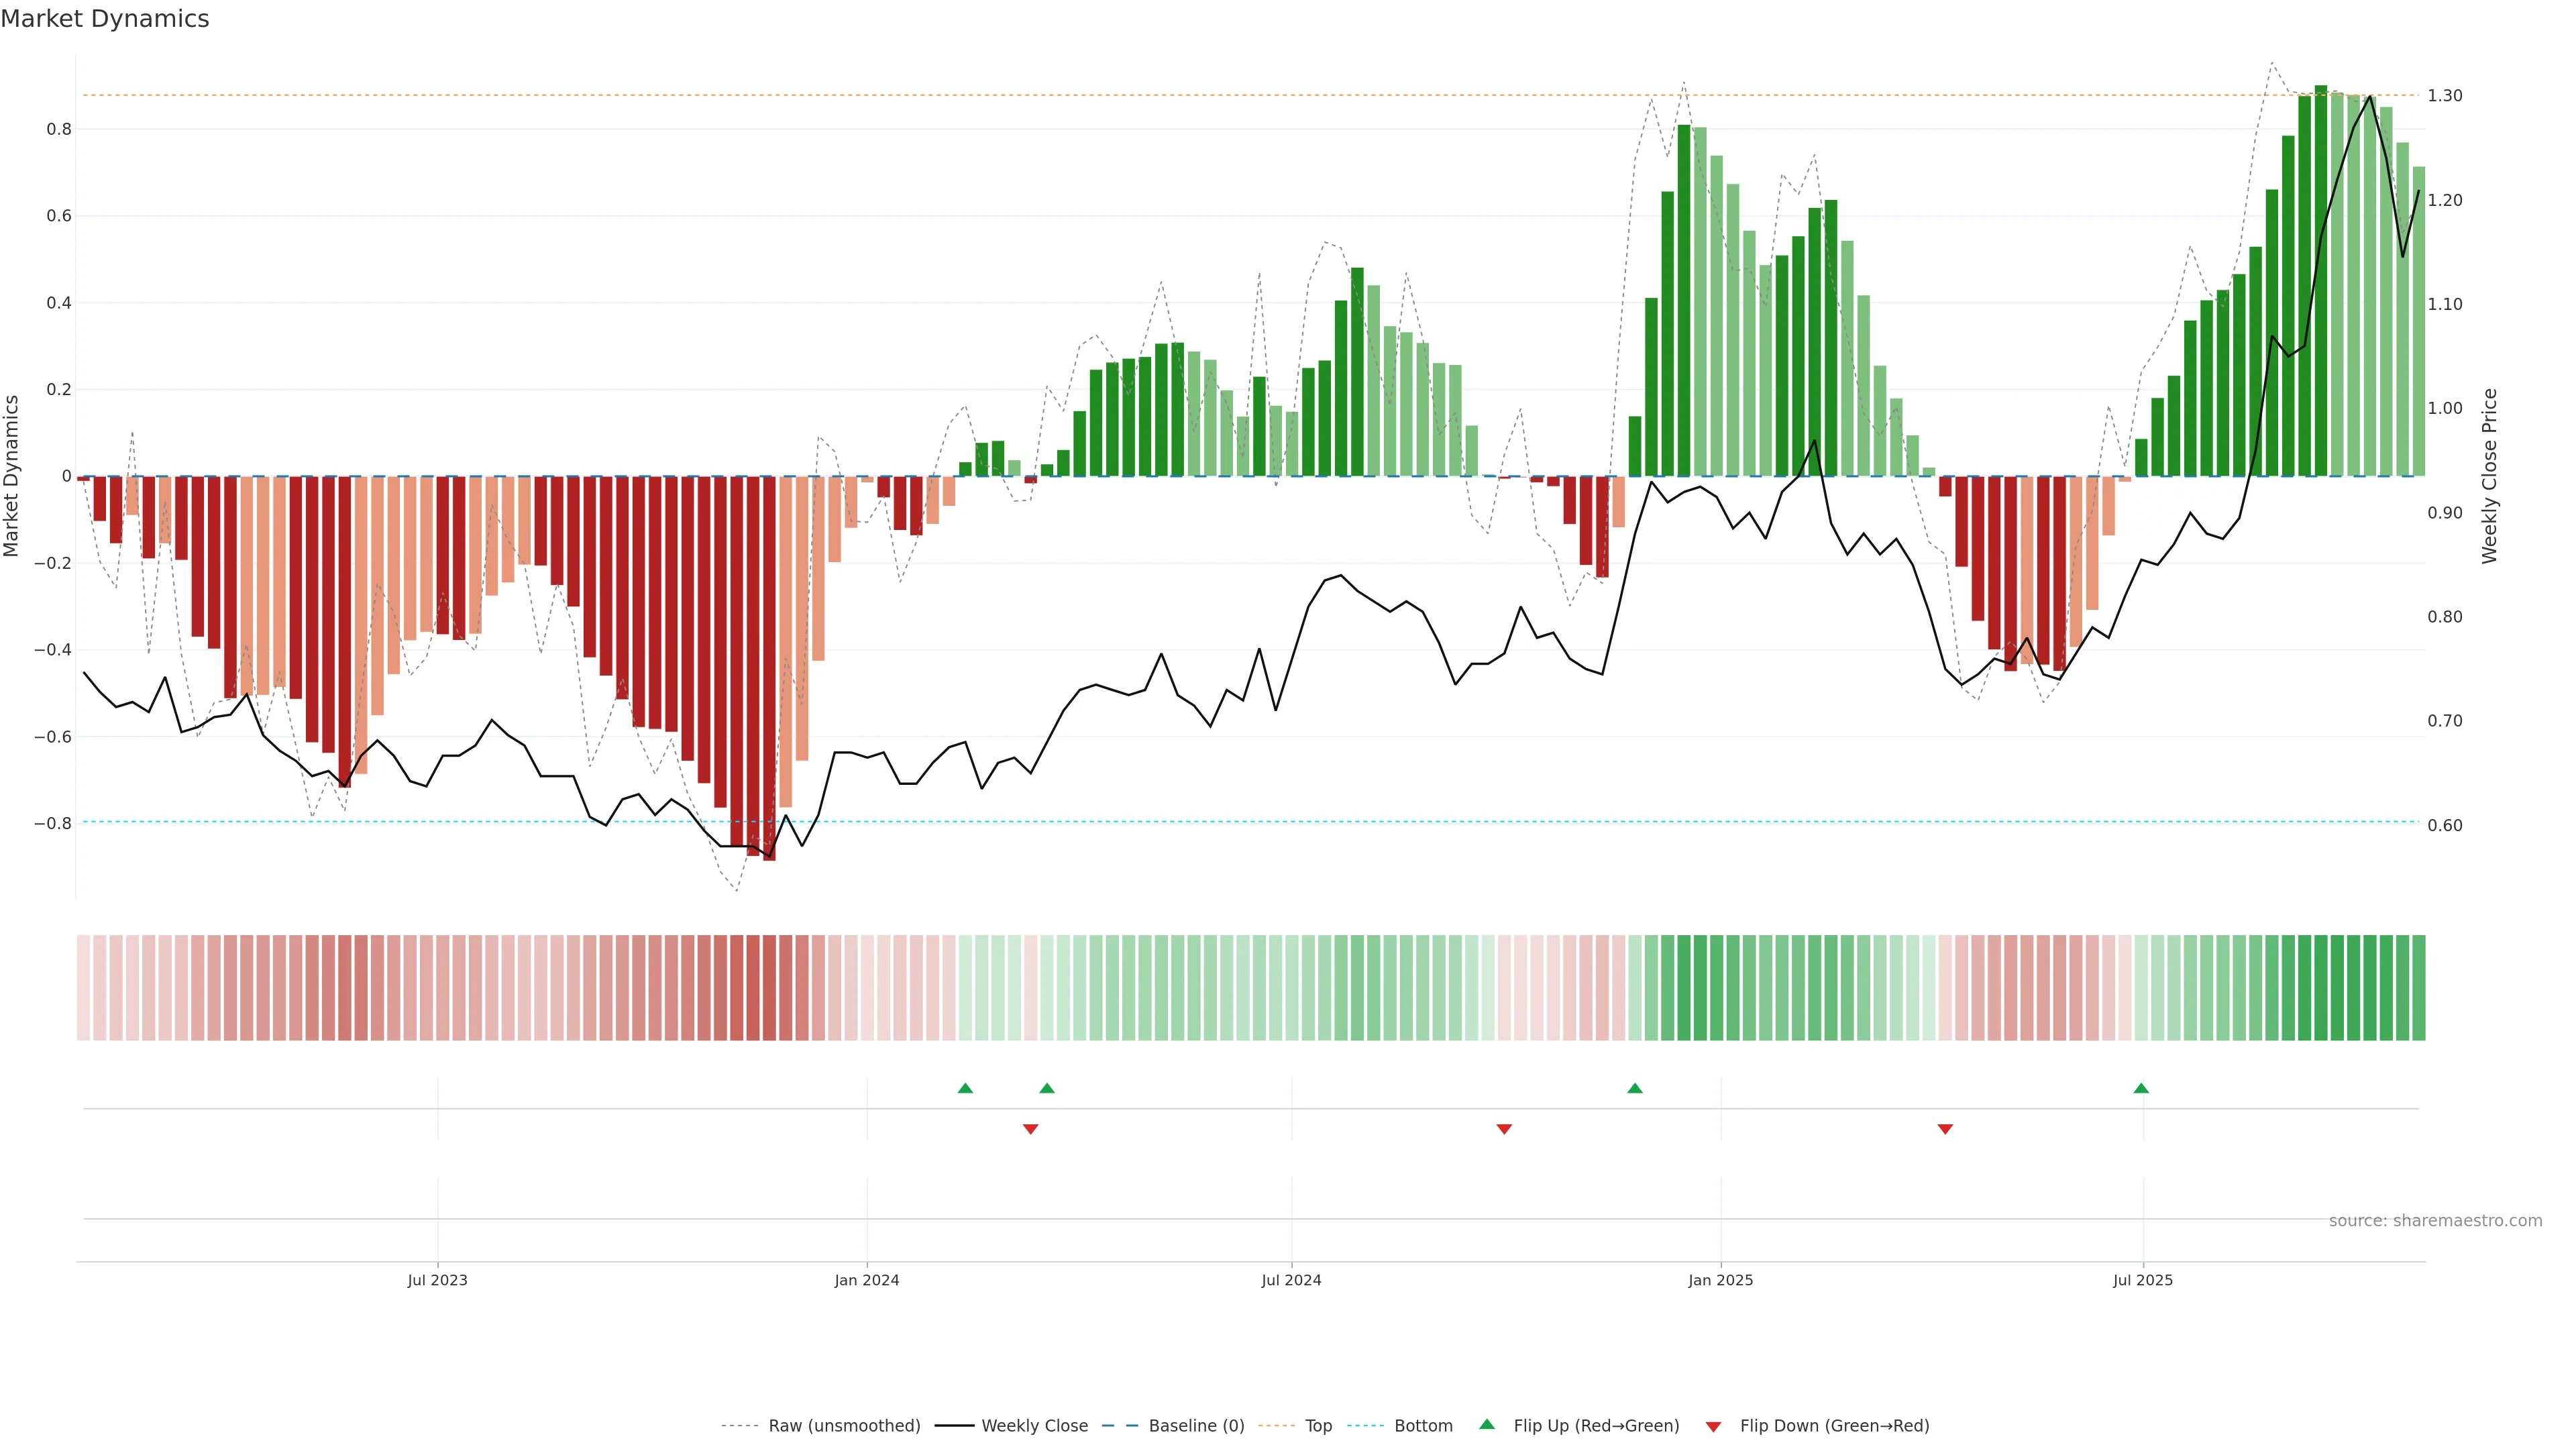
Task: Toggle Flip Down (Green→Red) legend entry
Action: point(1834,1426)
